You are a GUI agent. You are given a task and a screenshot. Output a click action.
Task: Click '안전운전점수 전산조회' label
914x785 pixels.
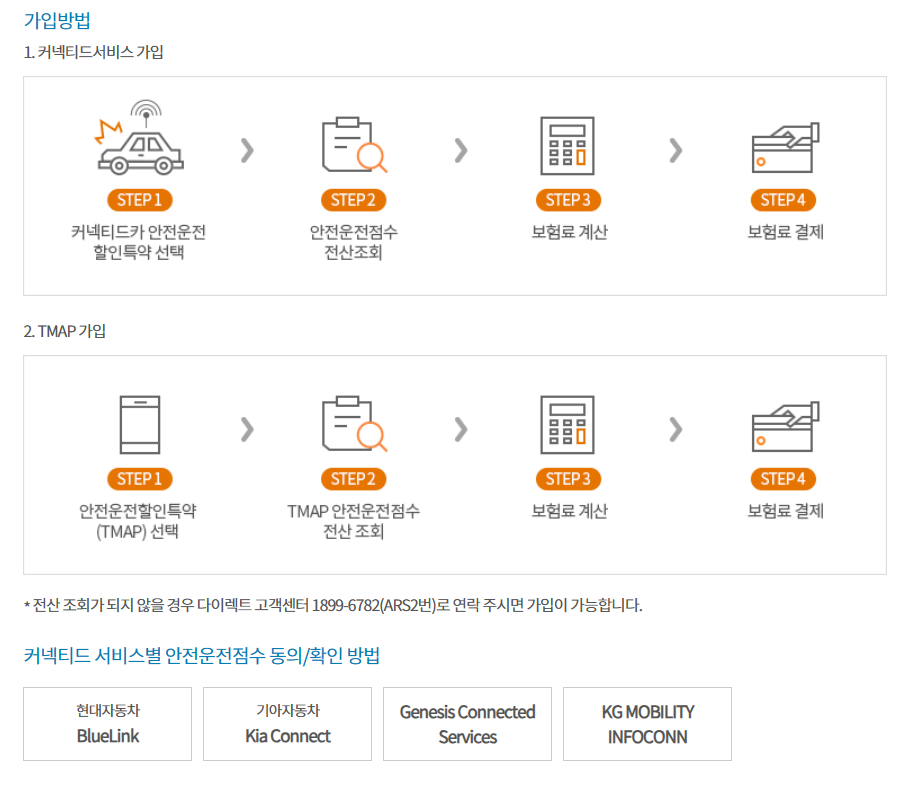[x=354, y=242]
